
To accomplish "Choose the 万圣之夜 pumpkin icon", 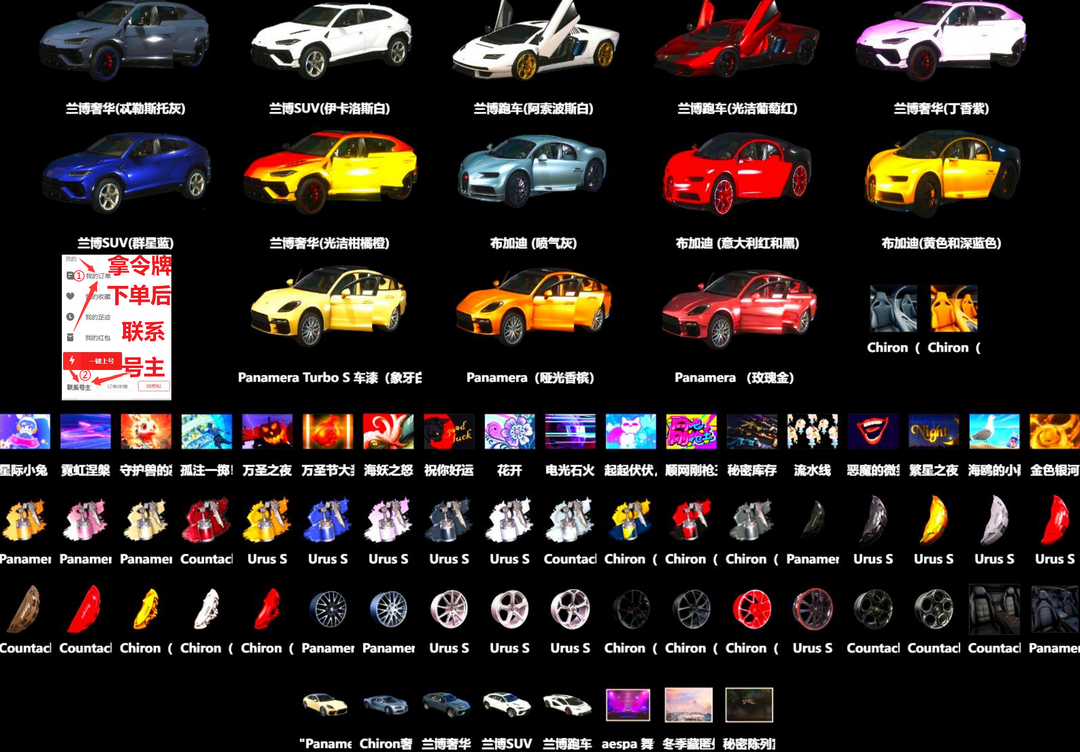I will (x=267, y=432).
